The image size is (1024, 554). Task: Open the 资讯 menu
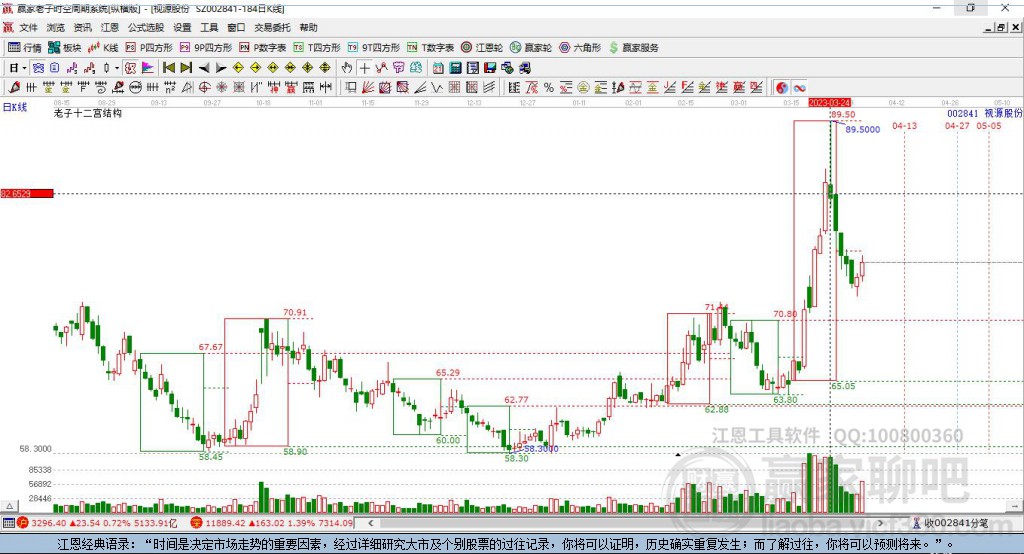(x=82, y=27)
